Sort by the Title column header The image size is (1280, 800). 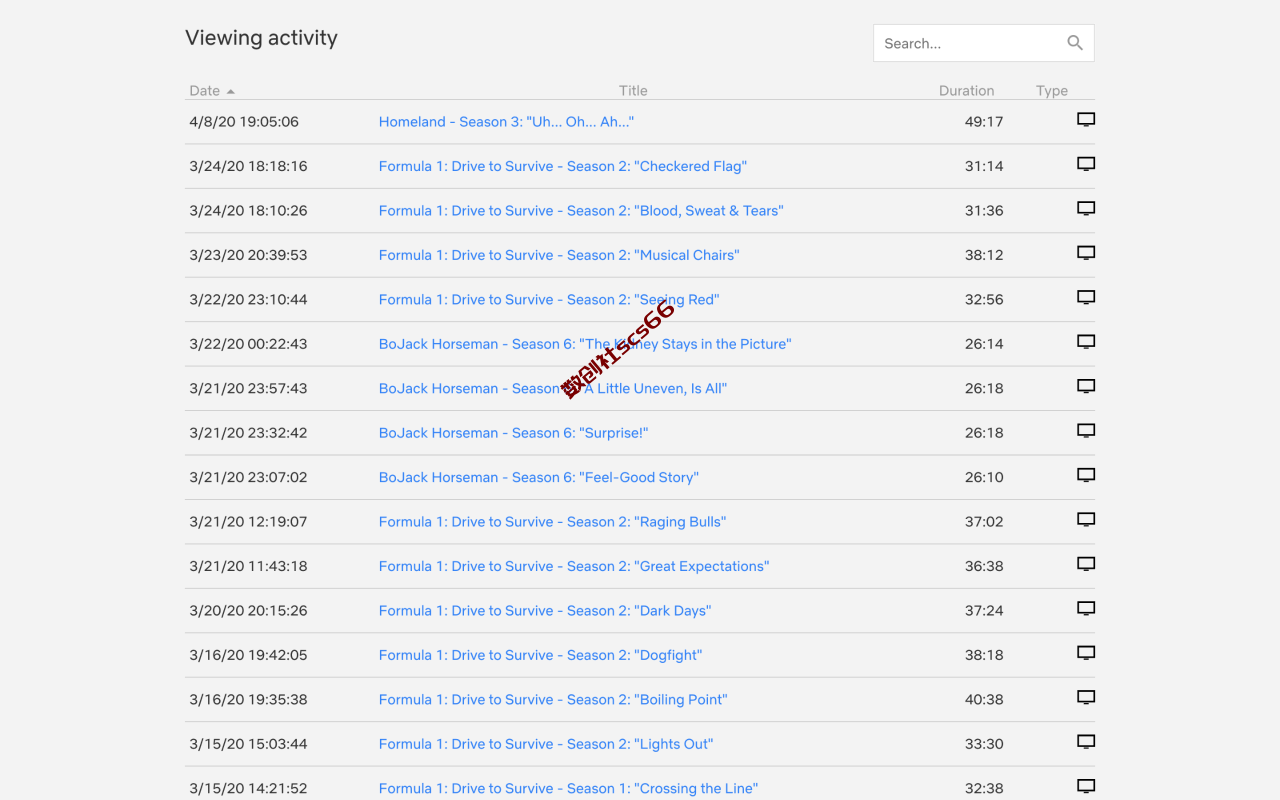(x=633, y=91)
